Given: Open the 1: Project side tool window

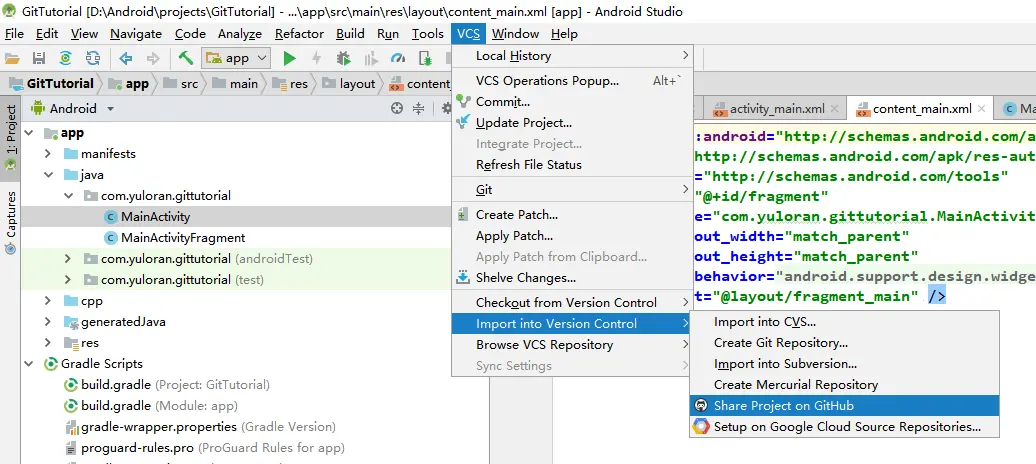Looking at the screenshot, I should coord(10,137).
